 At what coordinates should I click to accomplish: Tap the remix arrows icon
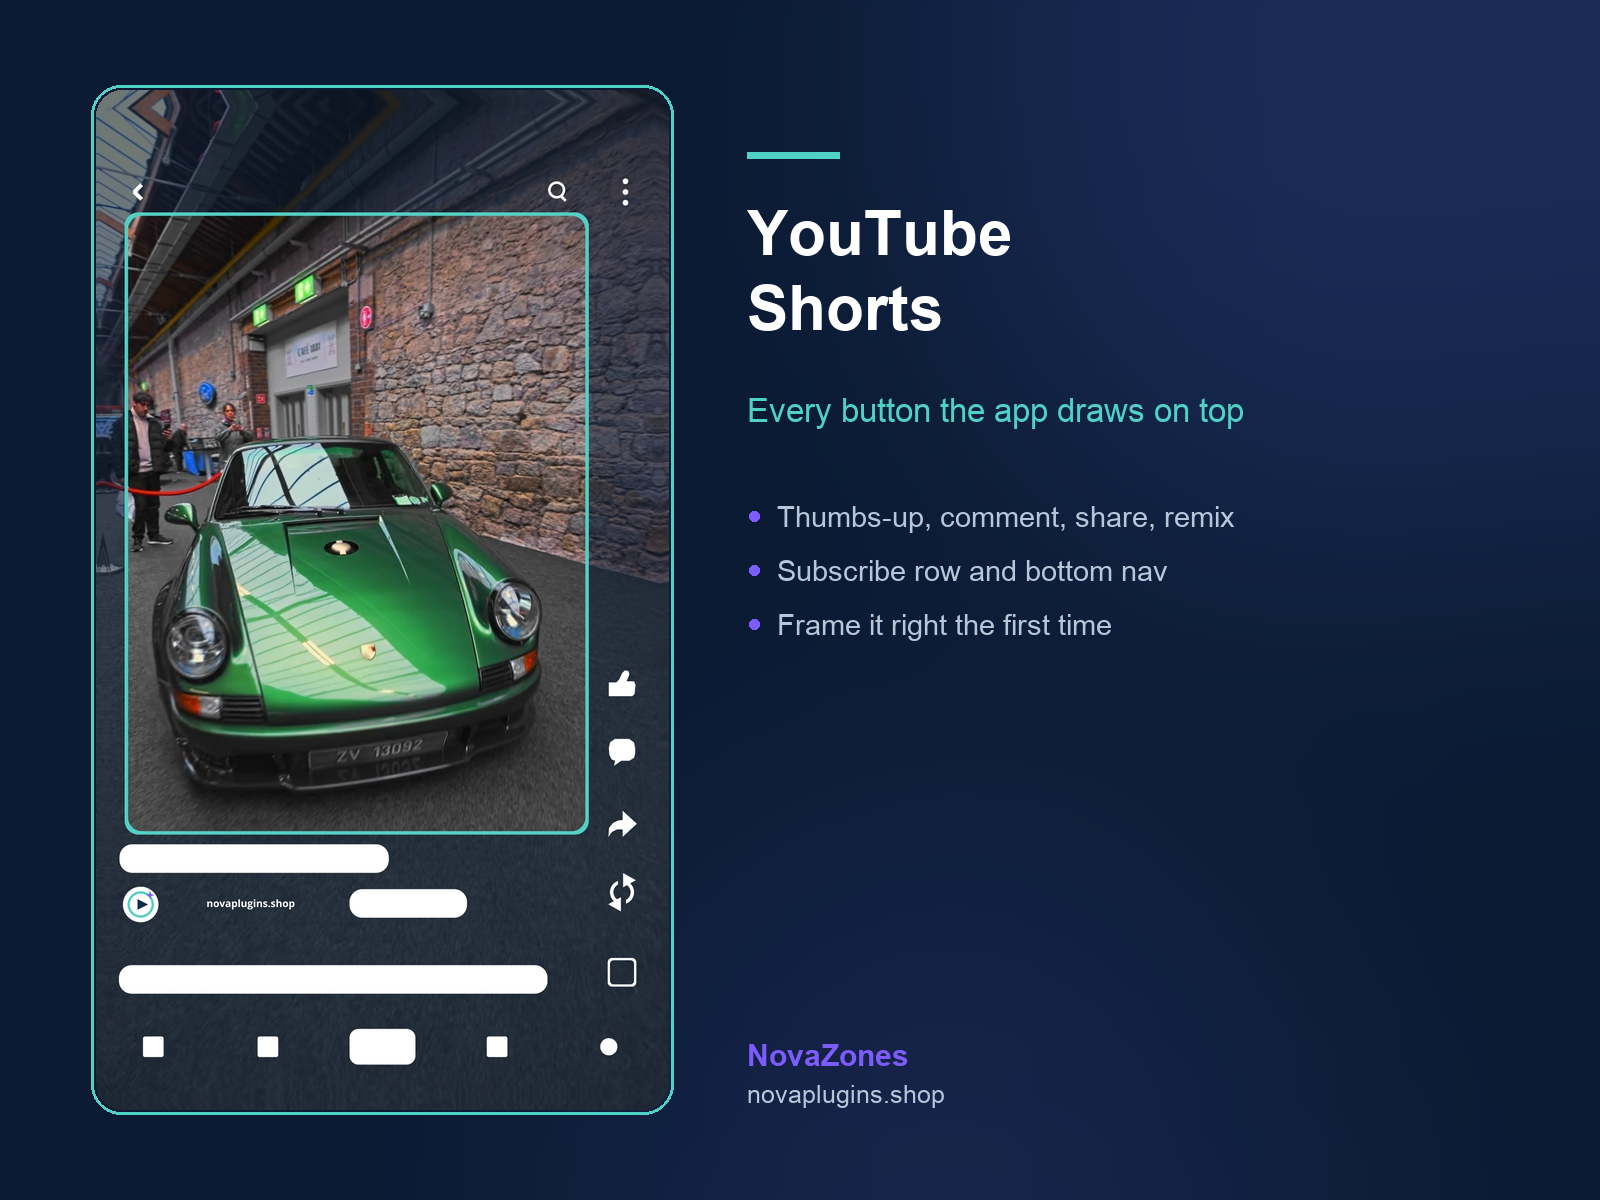pyautogui.click(x=622, y=892)
